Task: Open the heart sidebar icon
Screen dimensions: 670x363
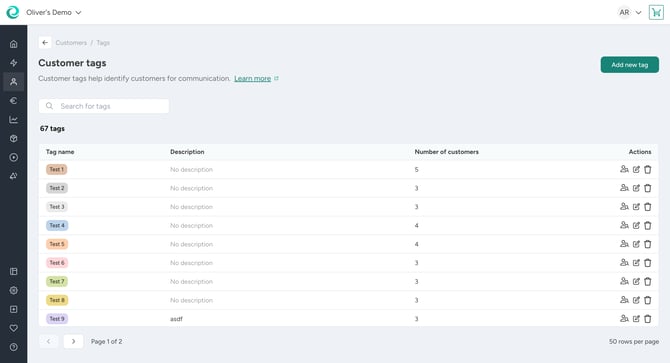Action: point(14,328)
